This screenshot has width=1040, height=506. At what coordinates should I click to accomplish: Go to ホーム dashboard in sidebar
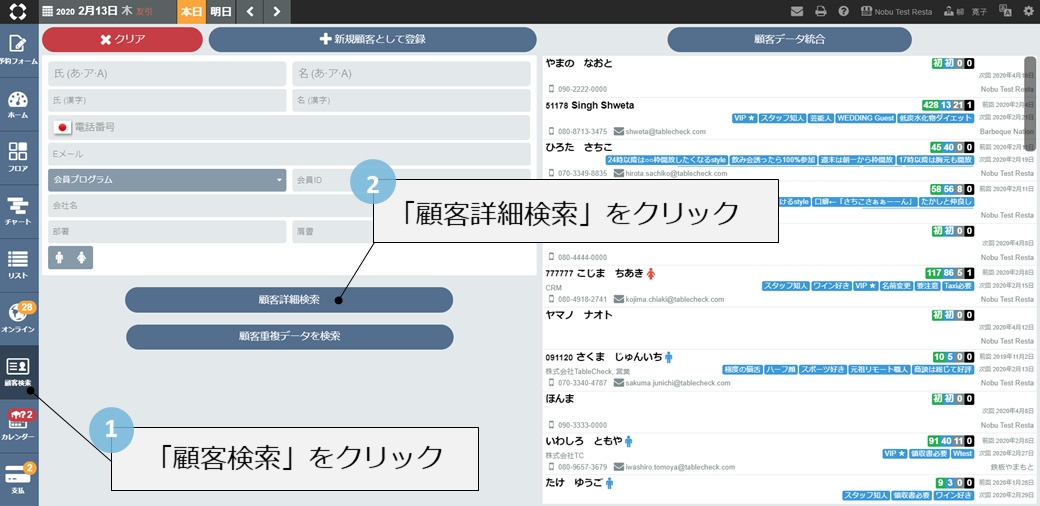tap(18, 104)
